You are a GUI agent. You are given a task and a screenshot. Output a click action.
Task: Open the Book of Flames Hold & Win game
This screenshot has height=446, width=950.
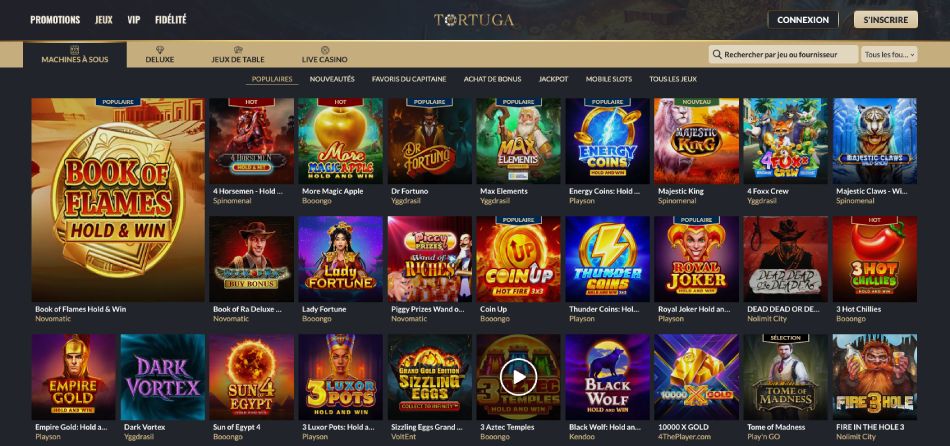pos(118,200)
